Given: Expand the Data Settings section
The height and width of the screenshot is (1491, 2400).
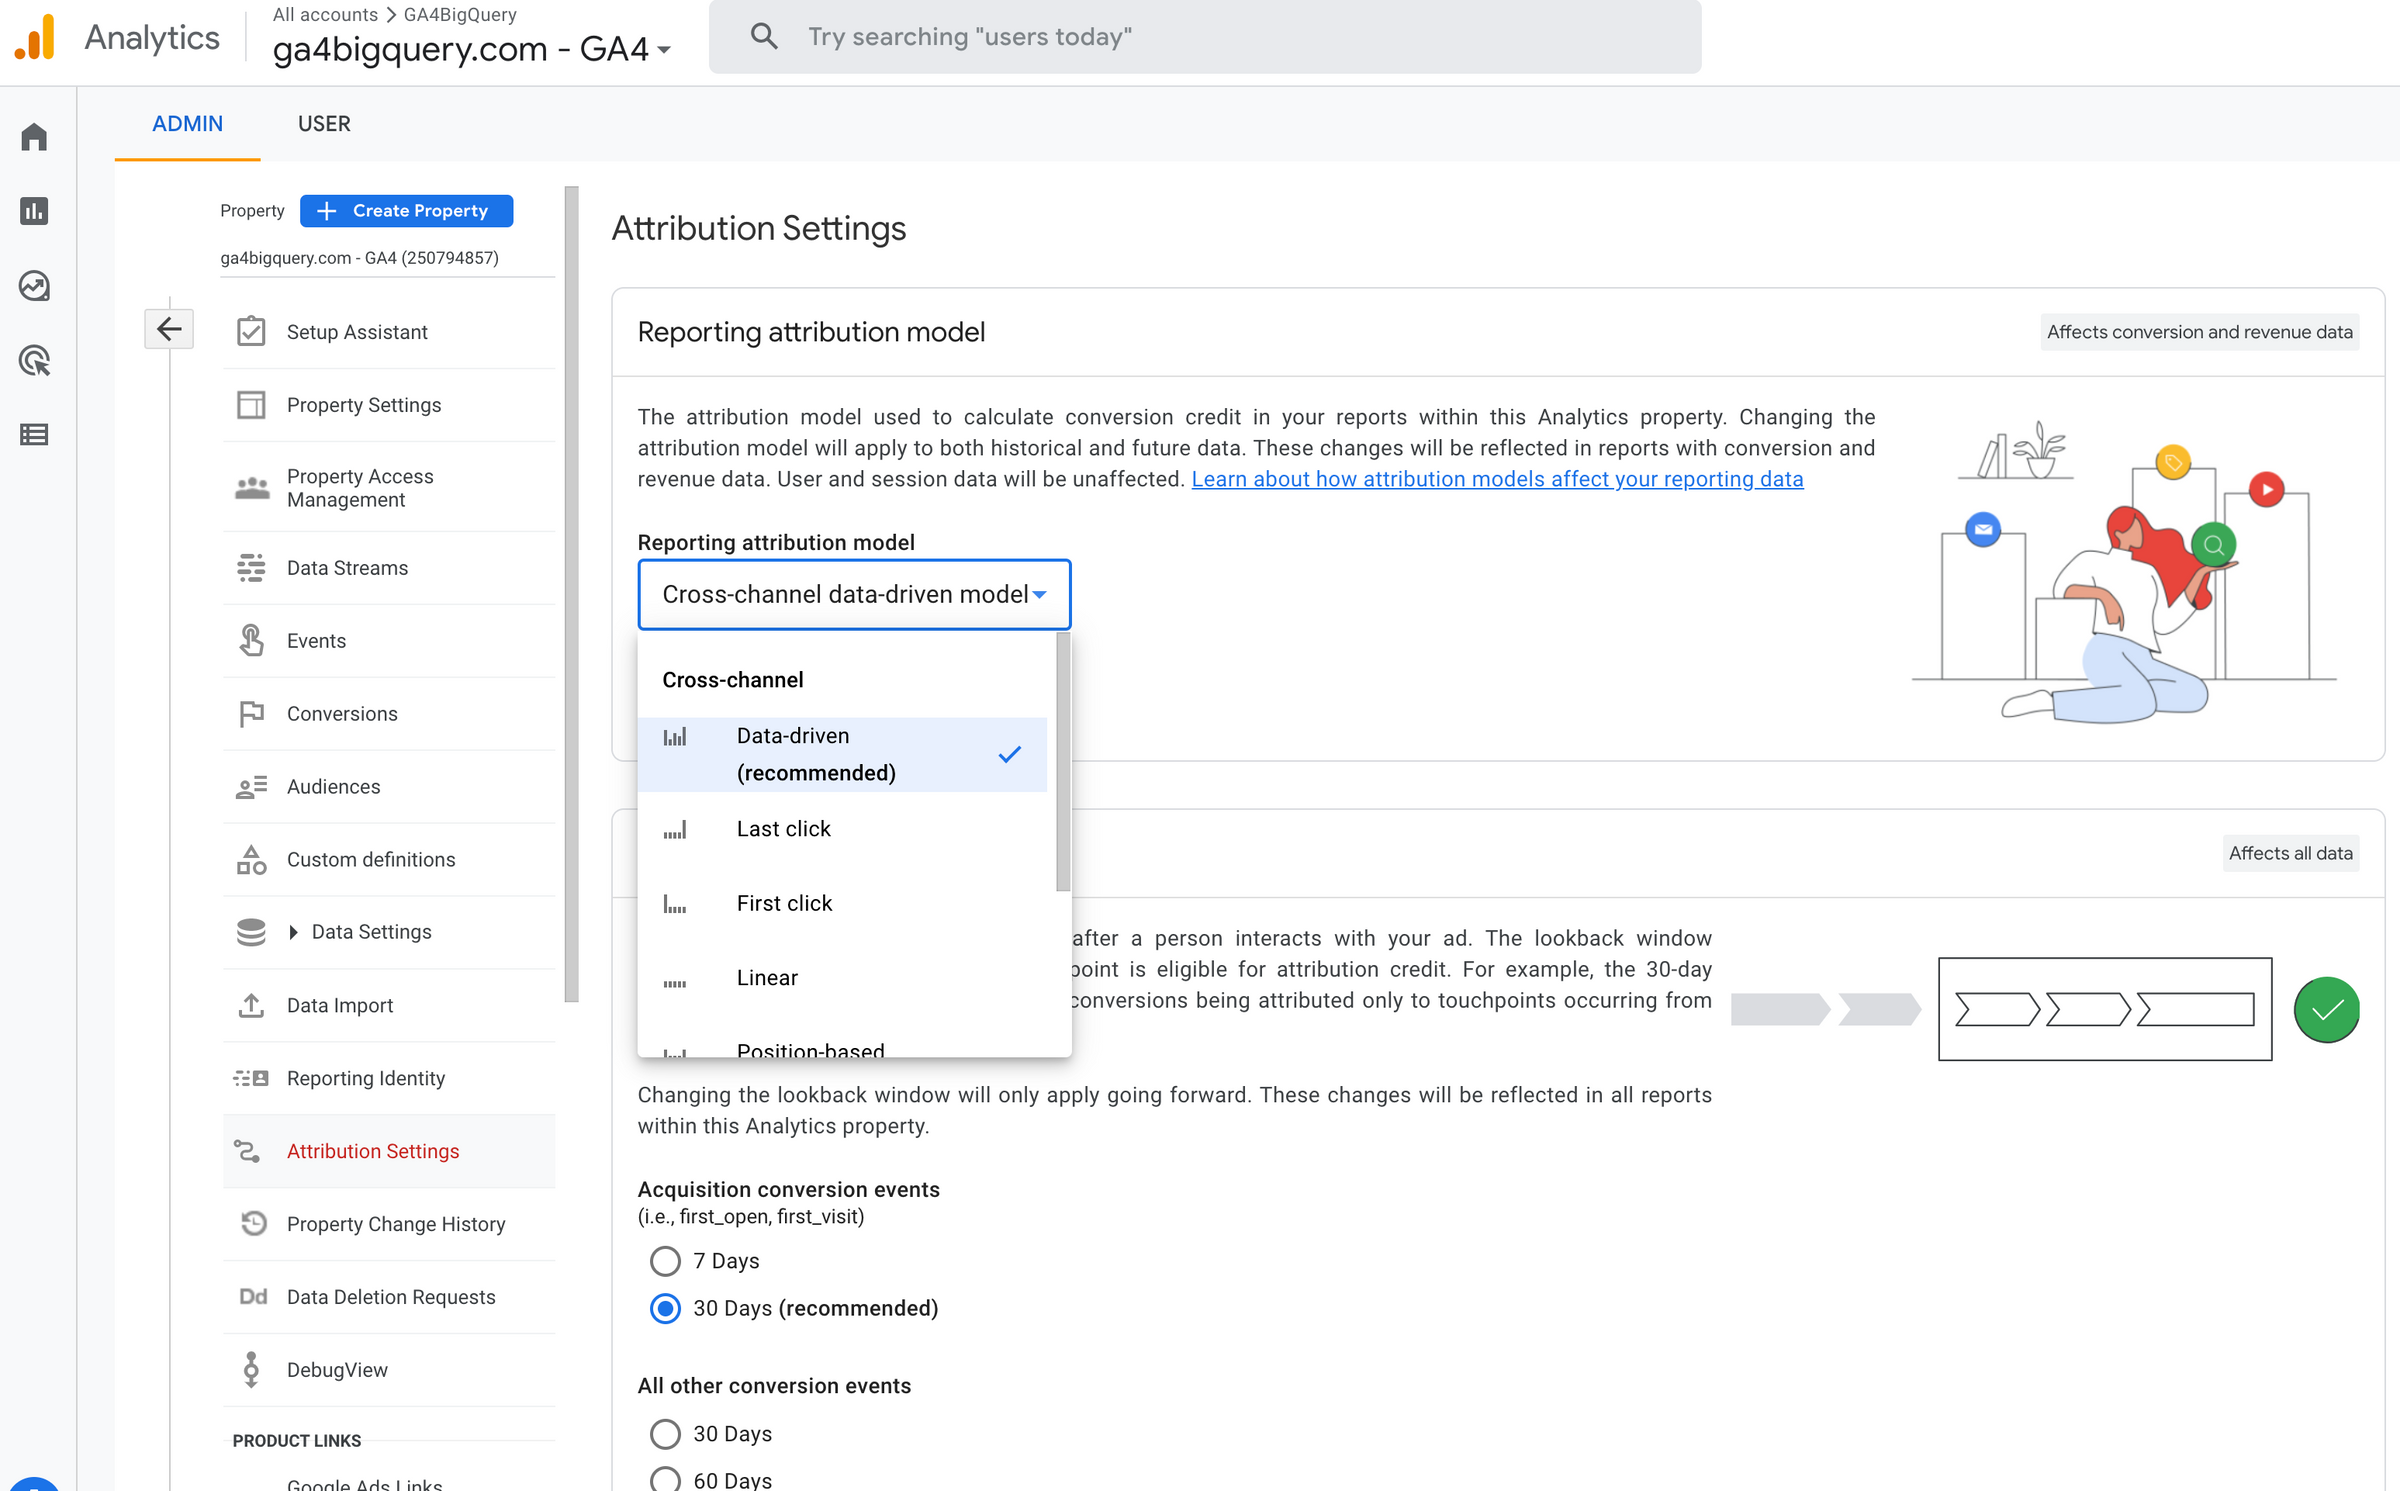Looking at the screenshot, I should pyautogui.click(x=369, y=931).
